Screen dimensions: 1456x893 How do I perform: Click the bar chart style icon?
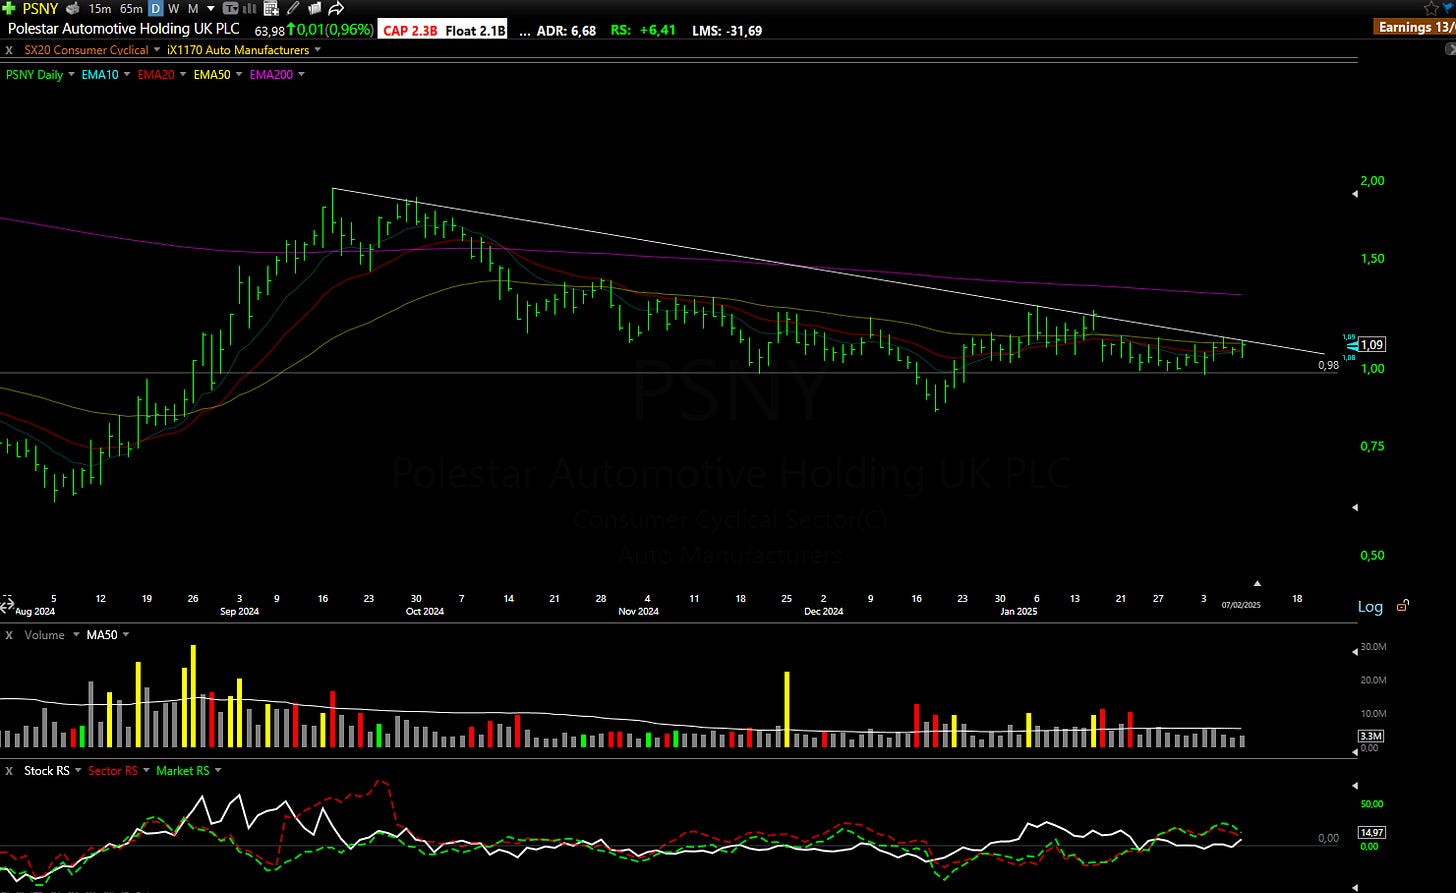249,8
